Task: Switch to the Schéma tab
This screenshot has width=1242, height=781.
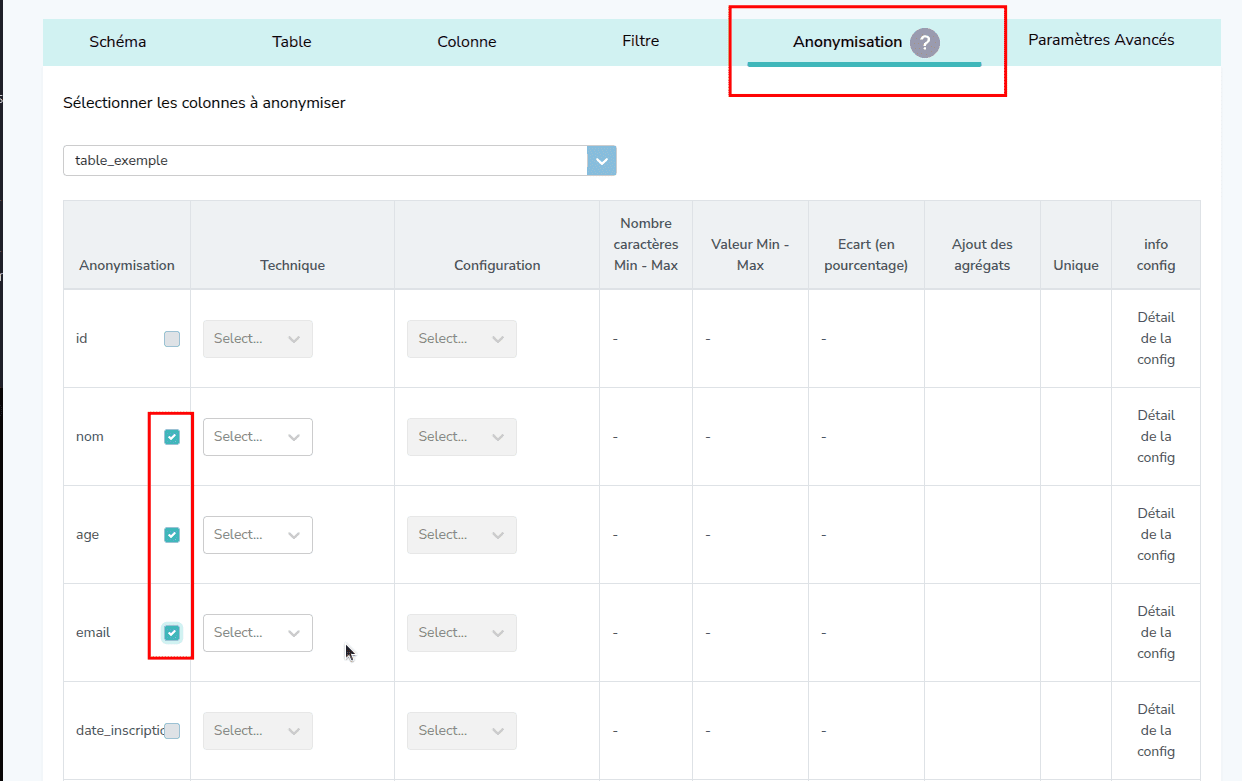Action: [117, 42]
